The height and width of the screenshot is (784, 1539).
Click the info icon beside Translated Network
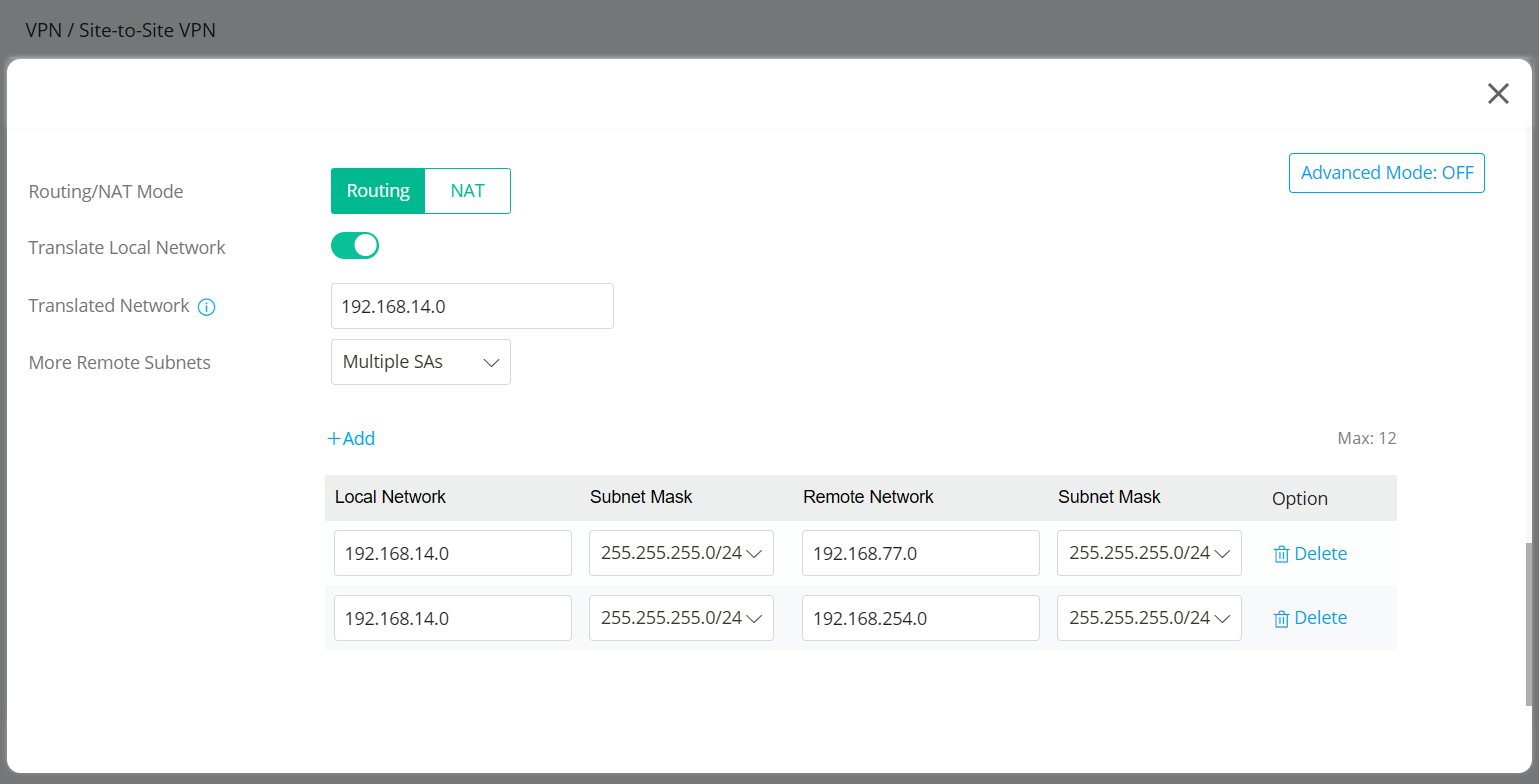pos(206,307)
